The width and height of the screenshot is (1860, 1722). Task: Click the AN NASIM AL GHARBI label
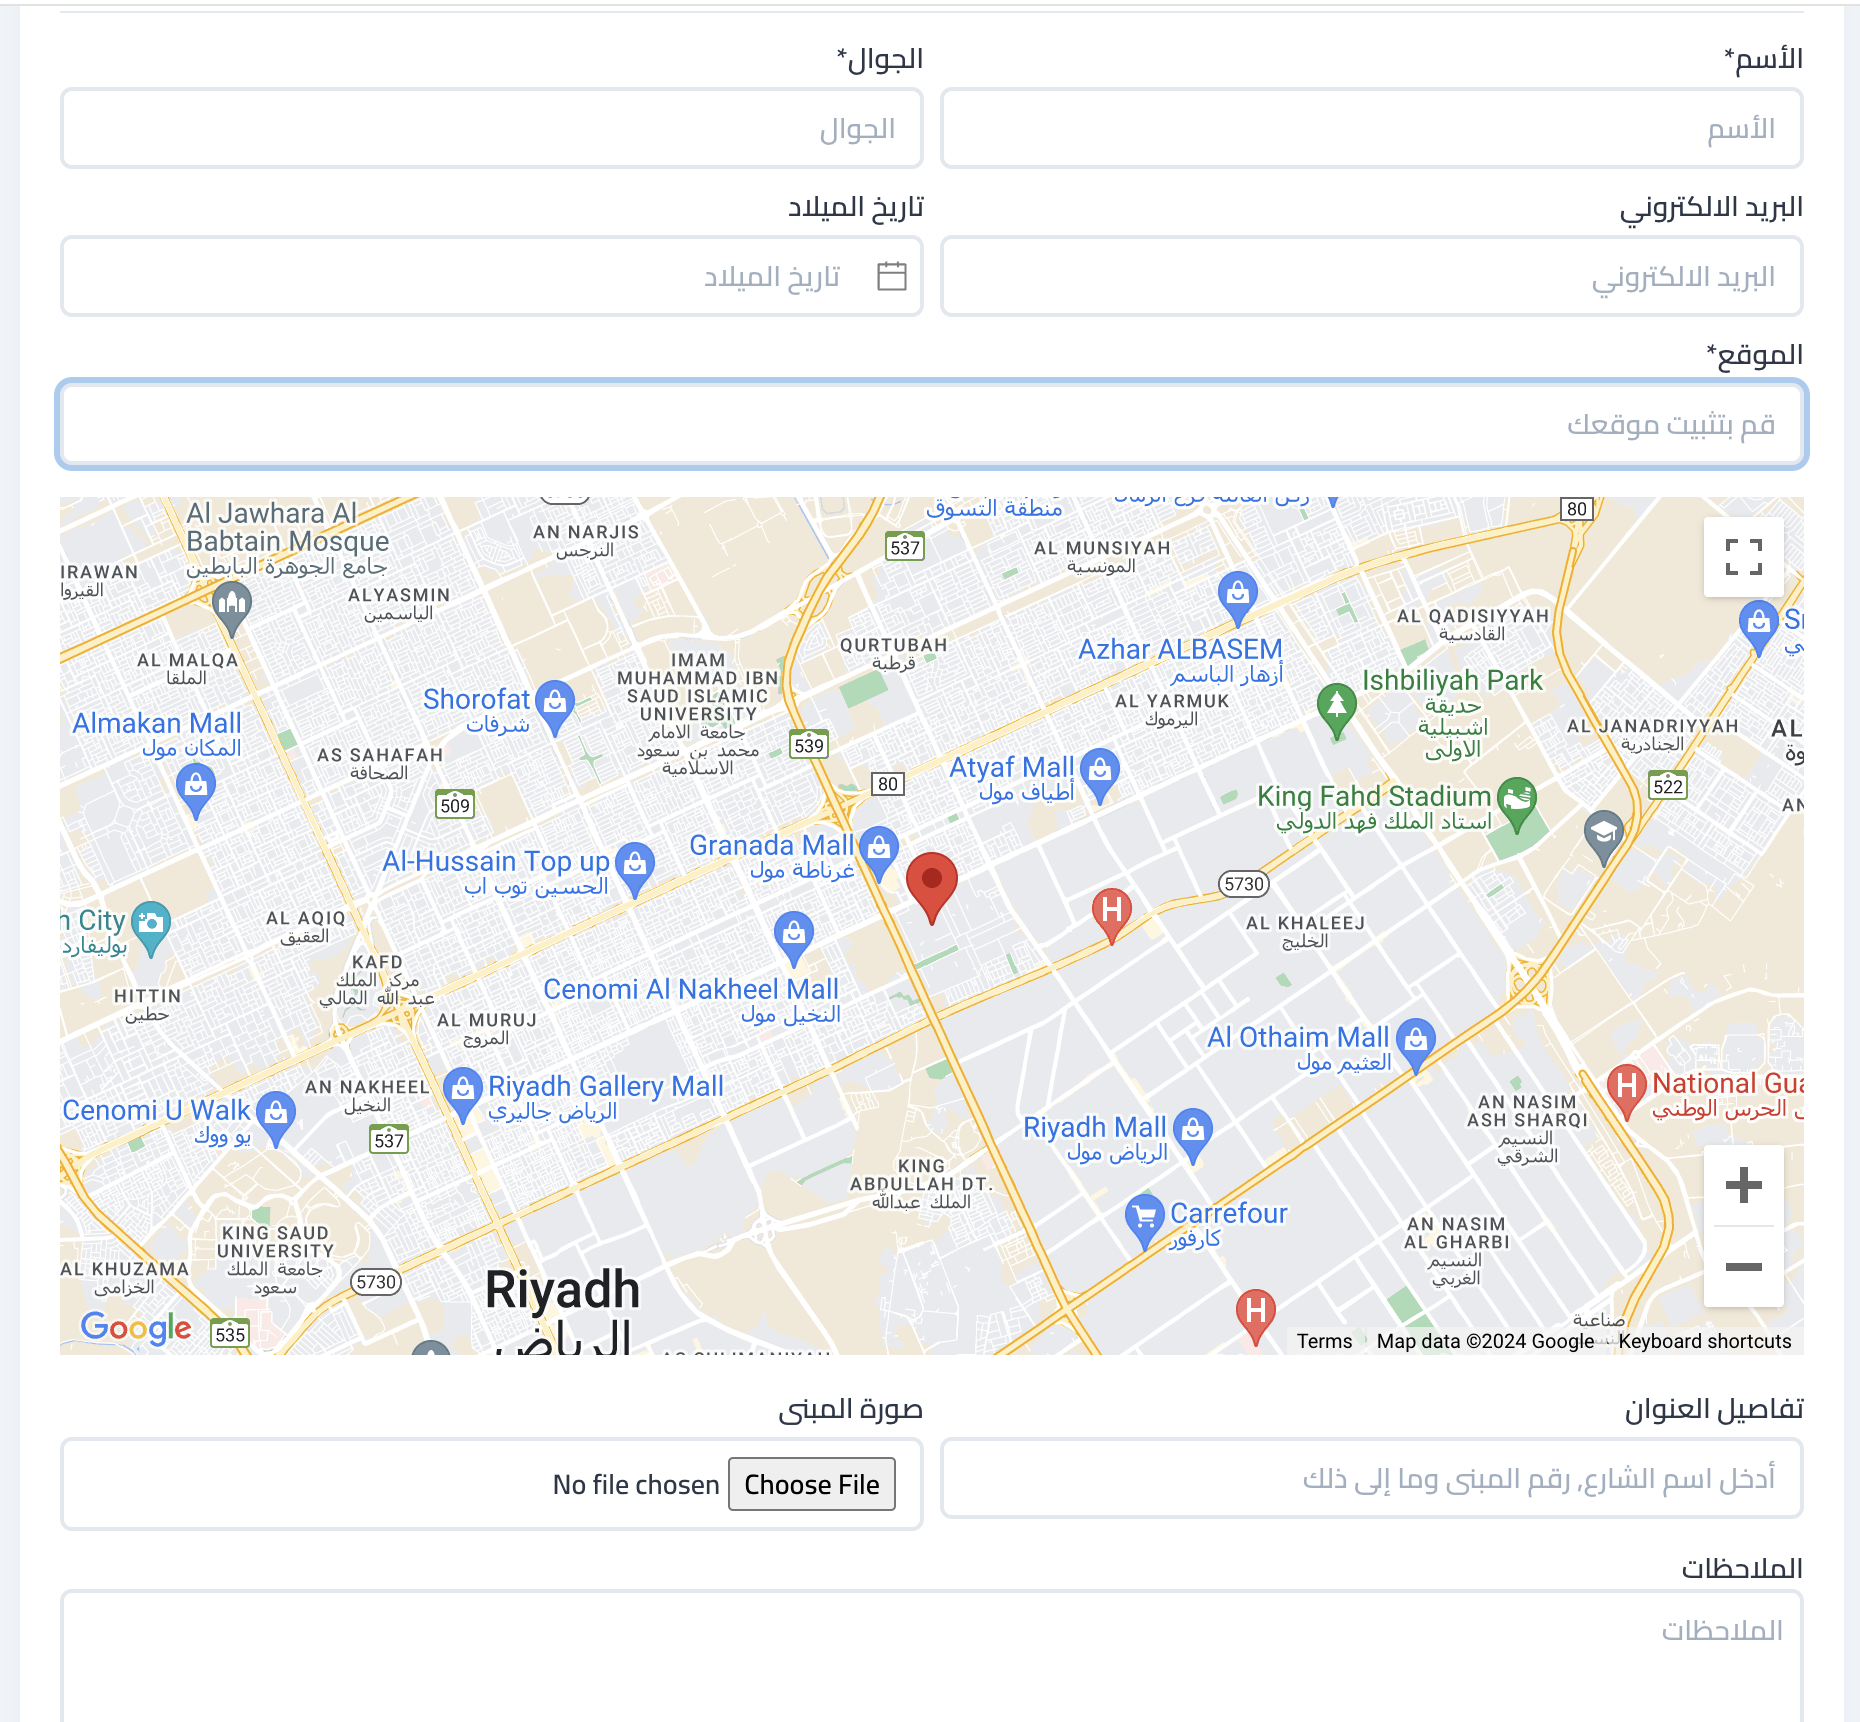(1456, 1250)
